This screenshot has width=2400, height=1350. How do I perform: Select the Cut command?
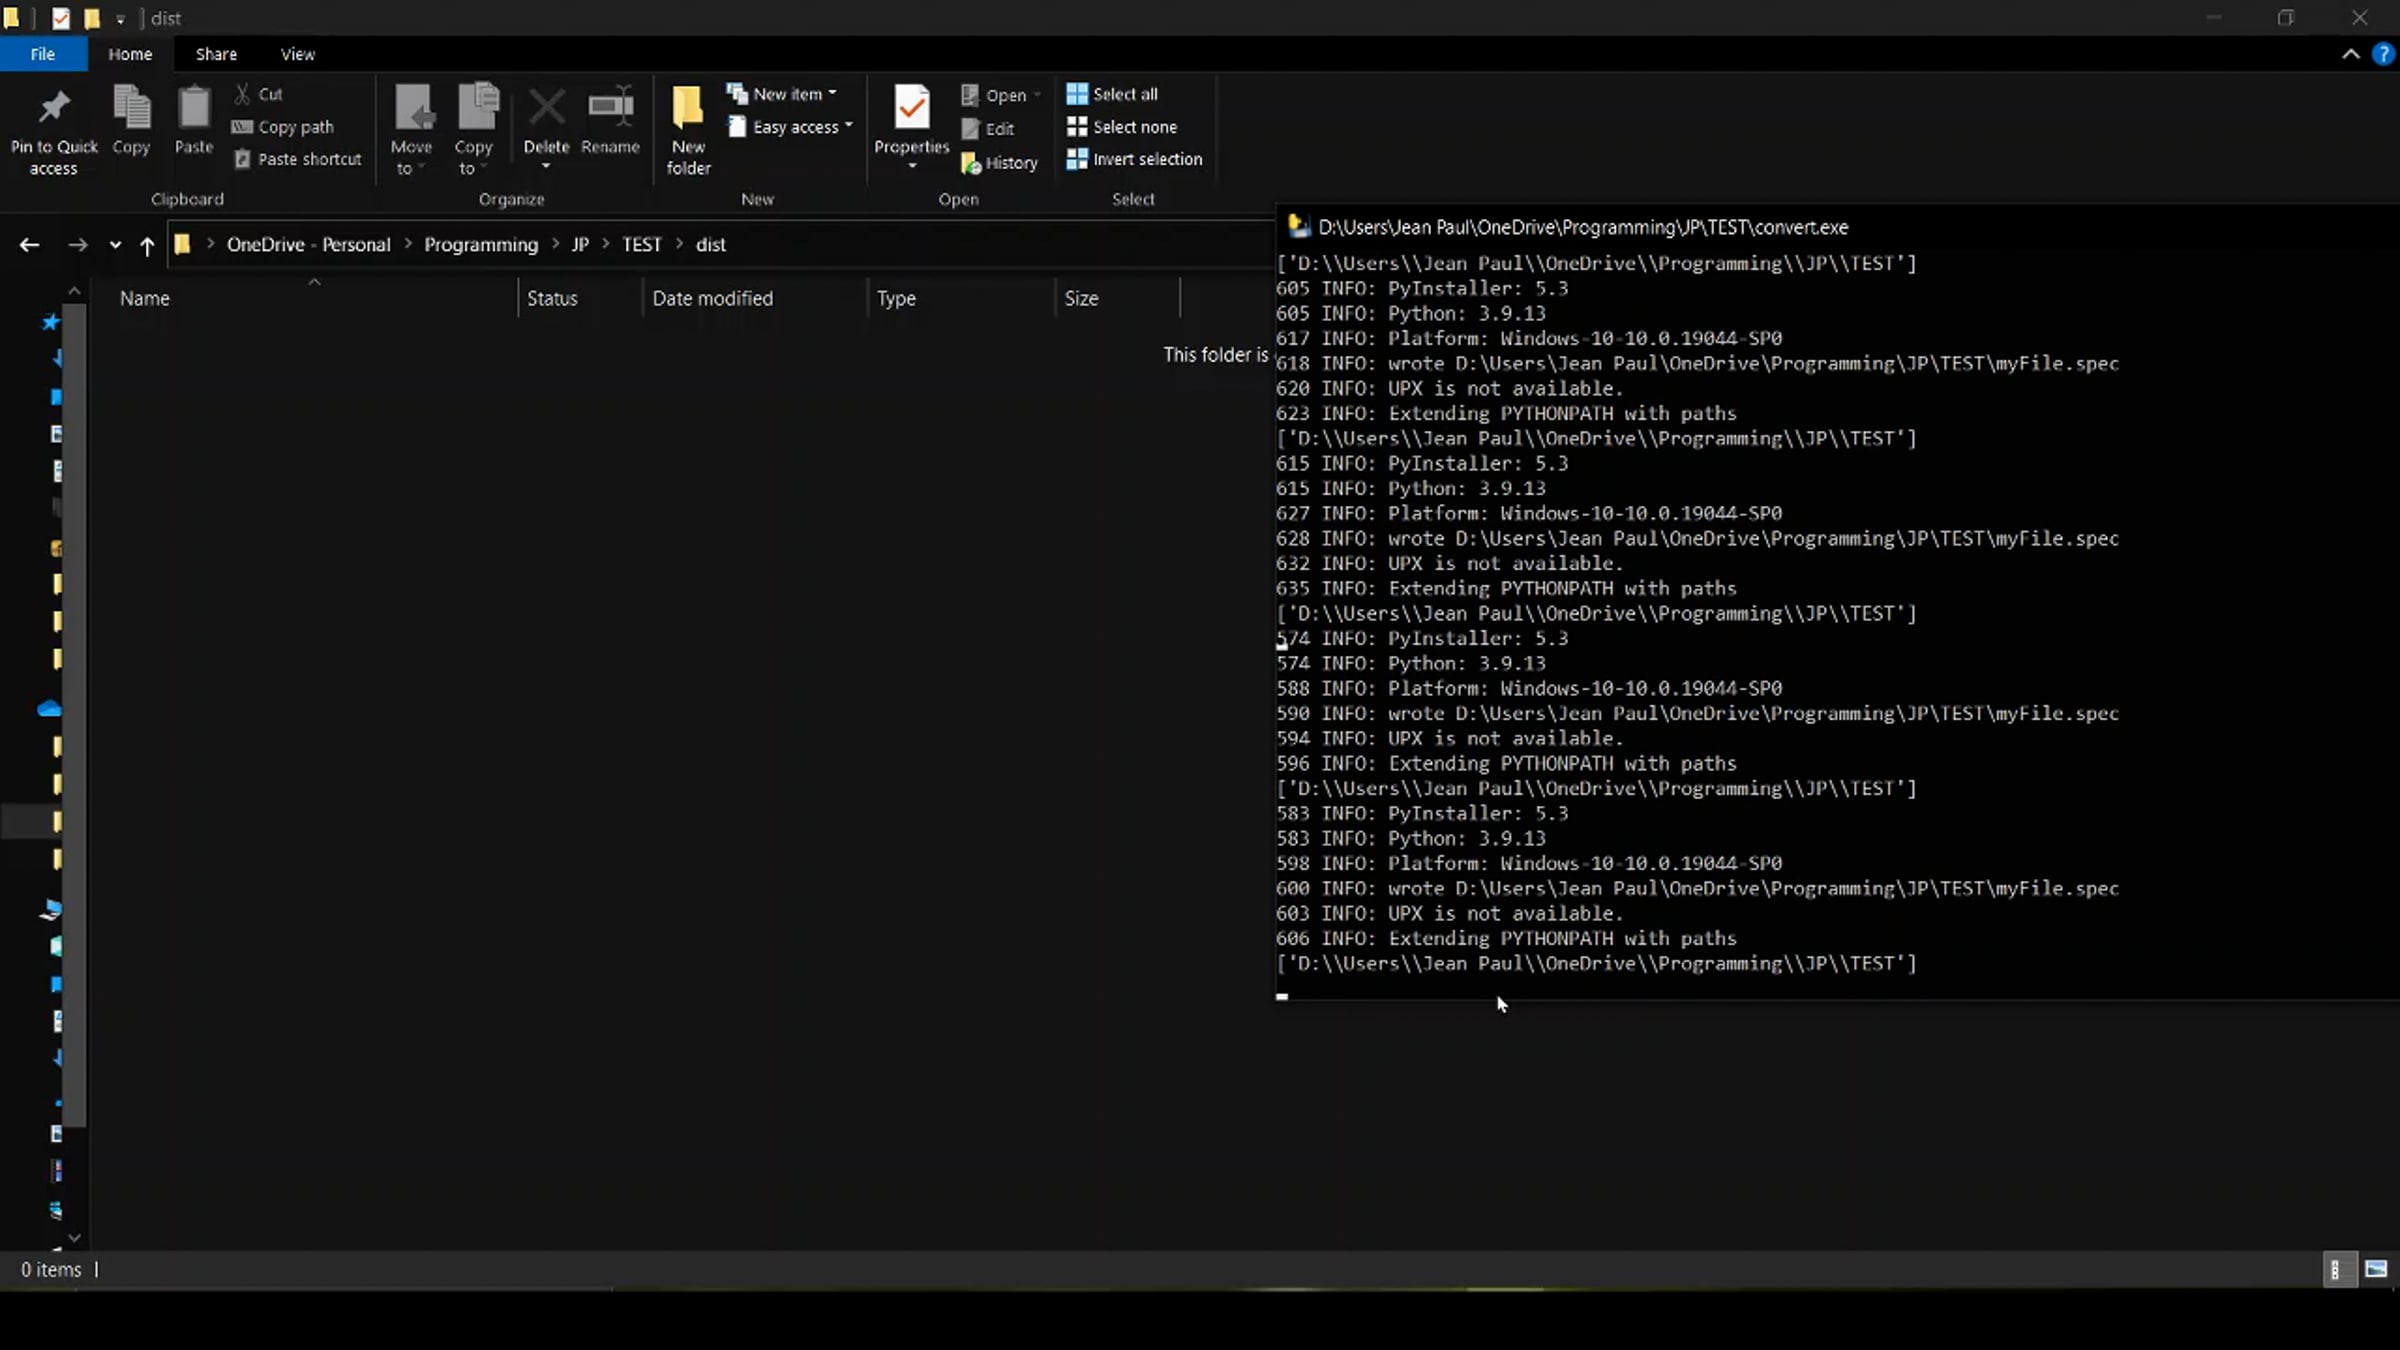pos(259,94)
